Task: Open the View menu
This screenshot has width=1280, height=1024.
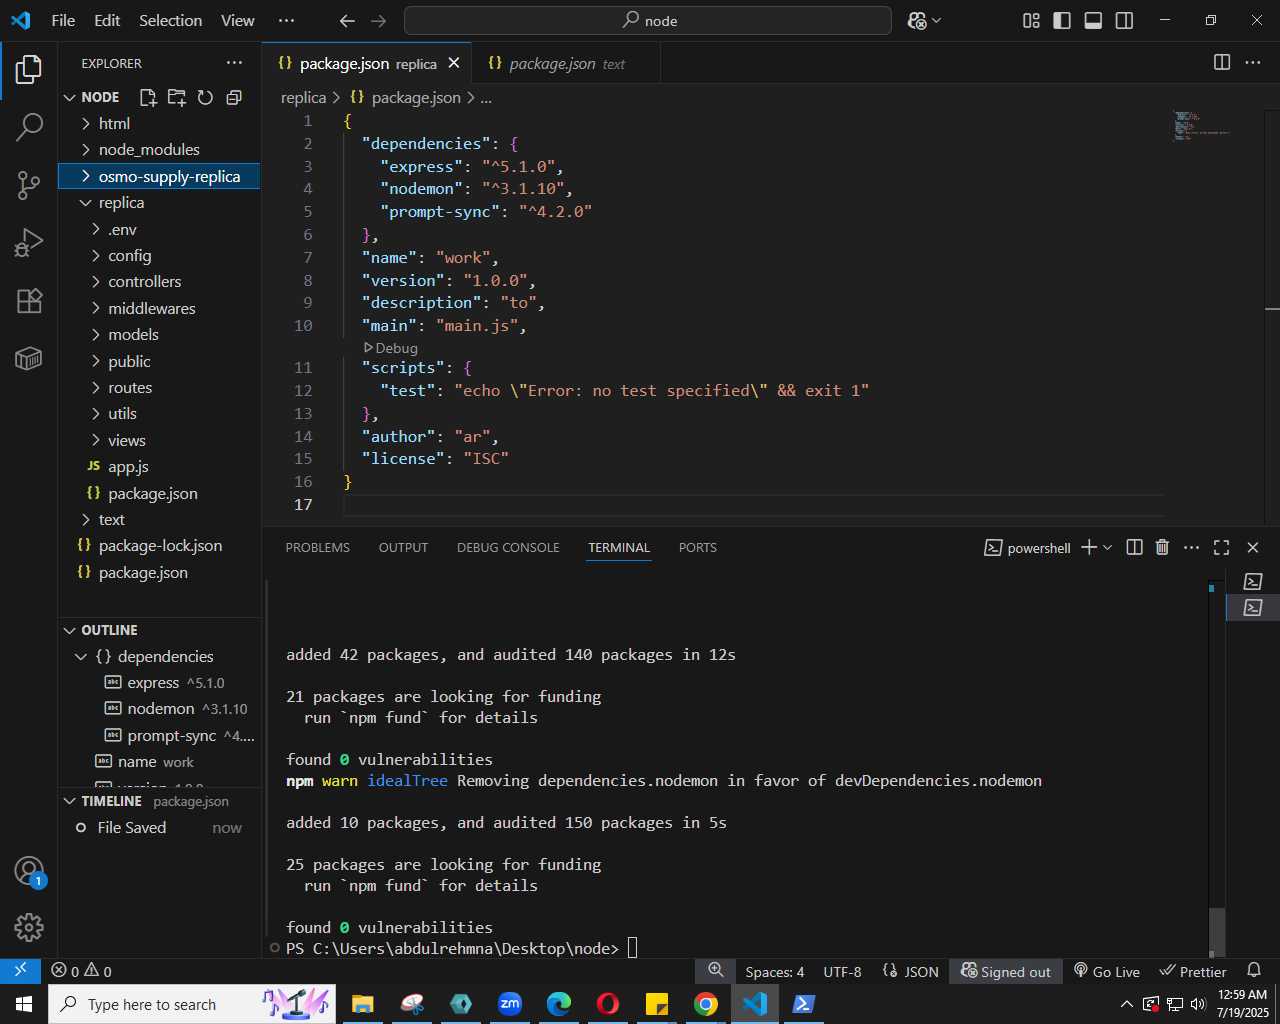Action: pyautogui.click(x=238, y=20)
